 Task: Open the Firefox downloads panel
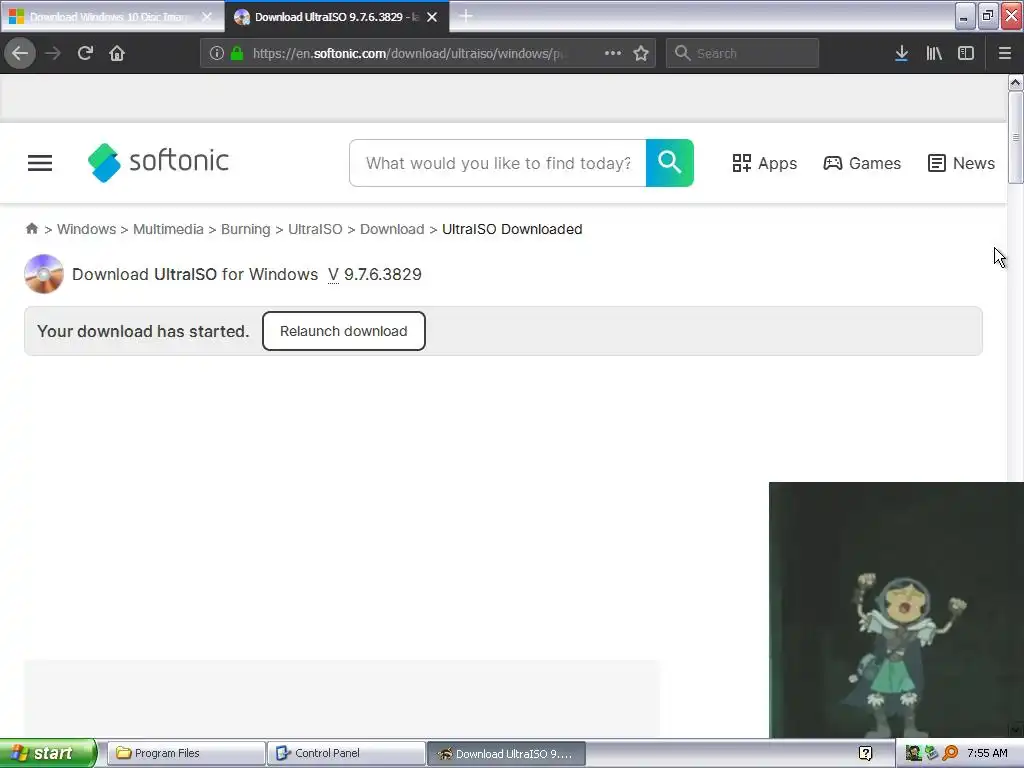(901, 53)
